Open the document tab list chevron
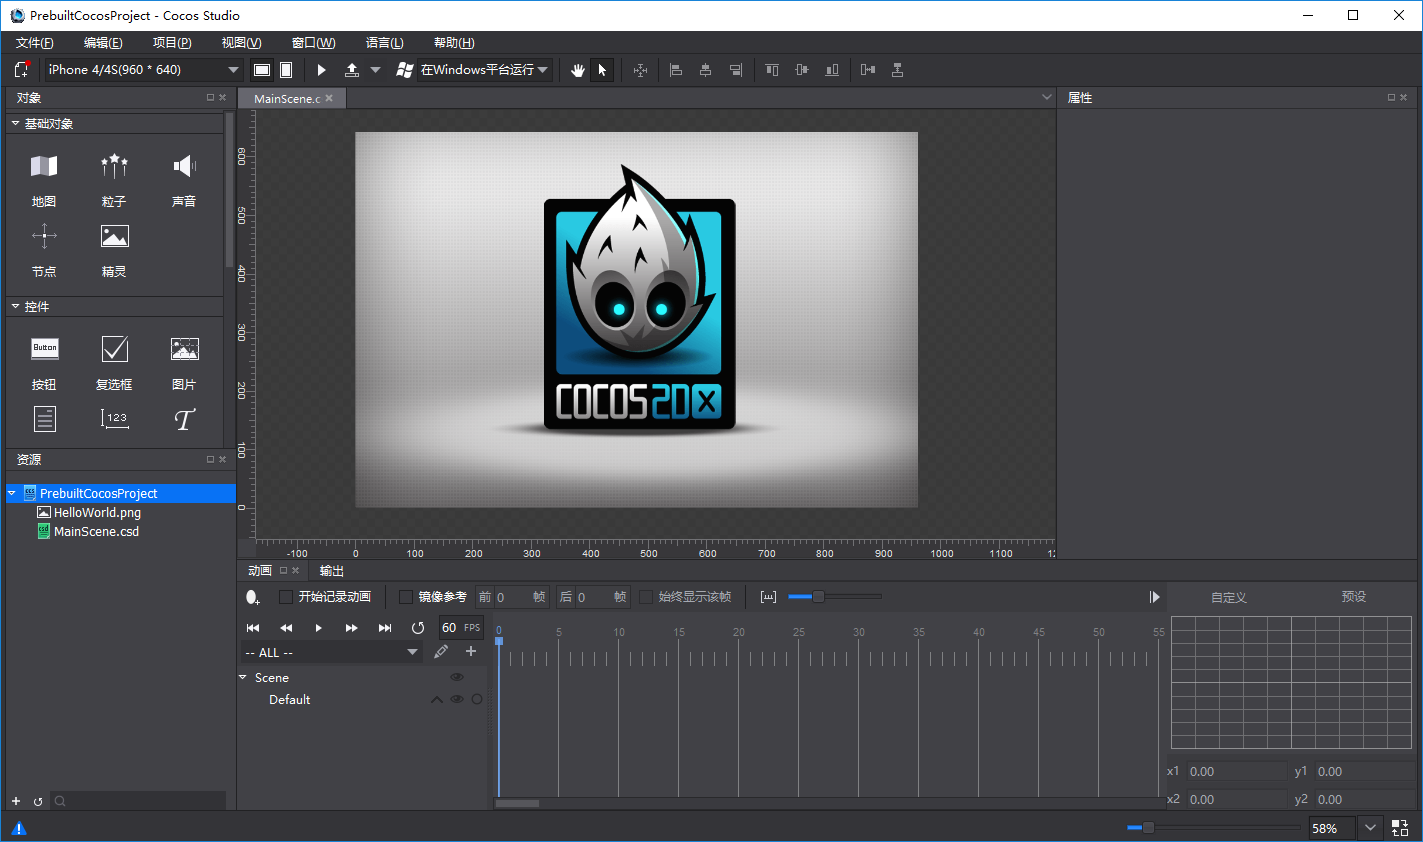The height and width of the screenshot is (842, 1423). [x=1047, y=98]
